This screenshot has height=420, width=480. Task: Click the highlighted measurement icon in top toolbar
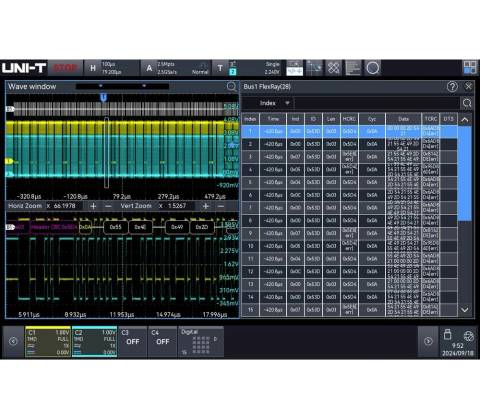tap(295, 68)
